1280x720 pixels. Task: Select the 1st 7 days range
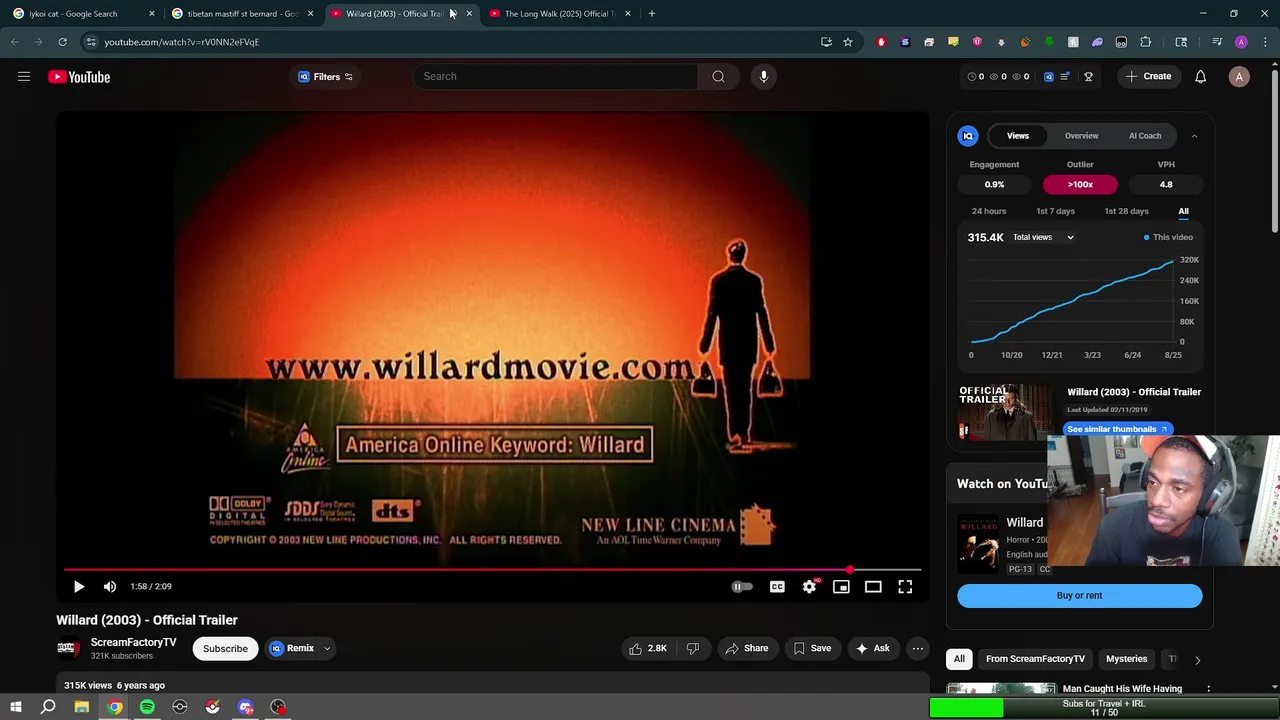click(1055, 211)
